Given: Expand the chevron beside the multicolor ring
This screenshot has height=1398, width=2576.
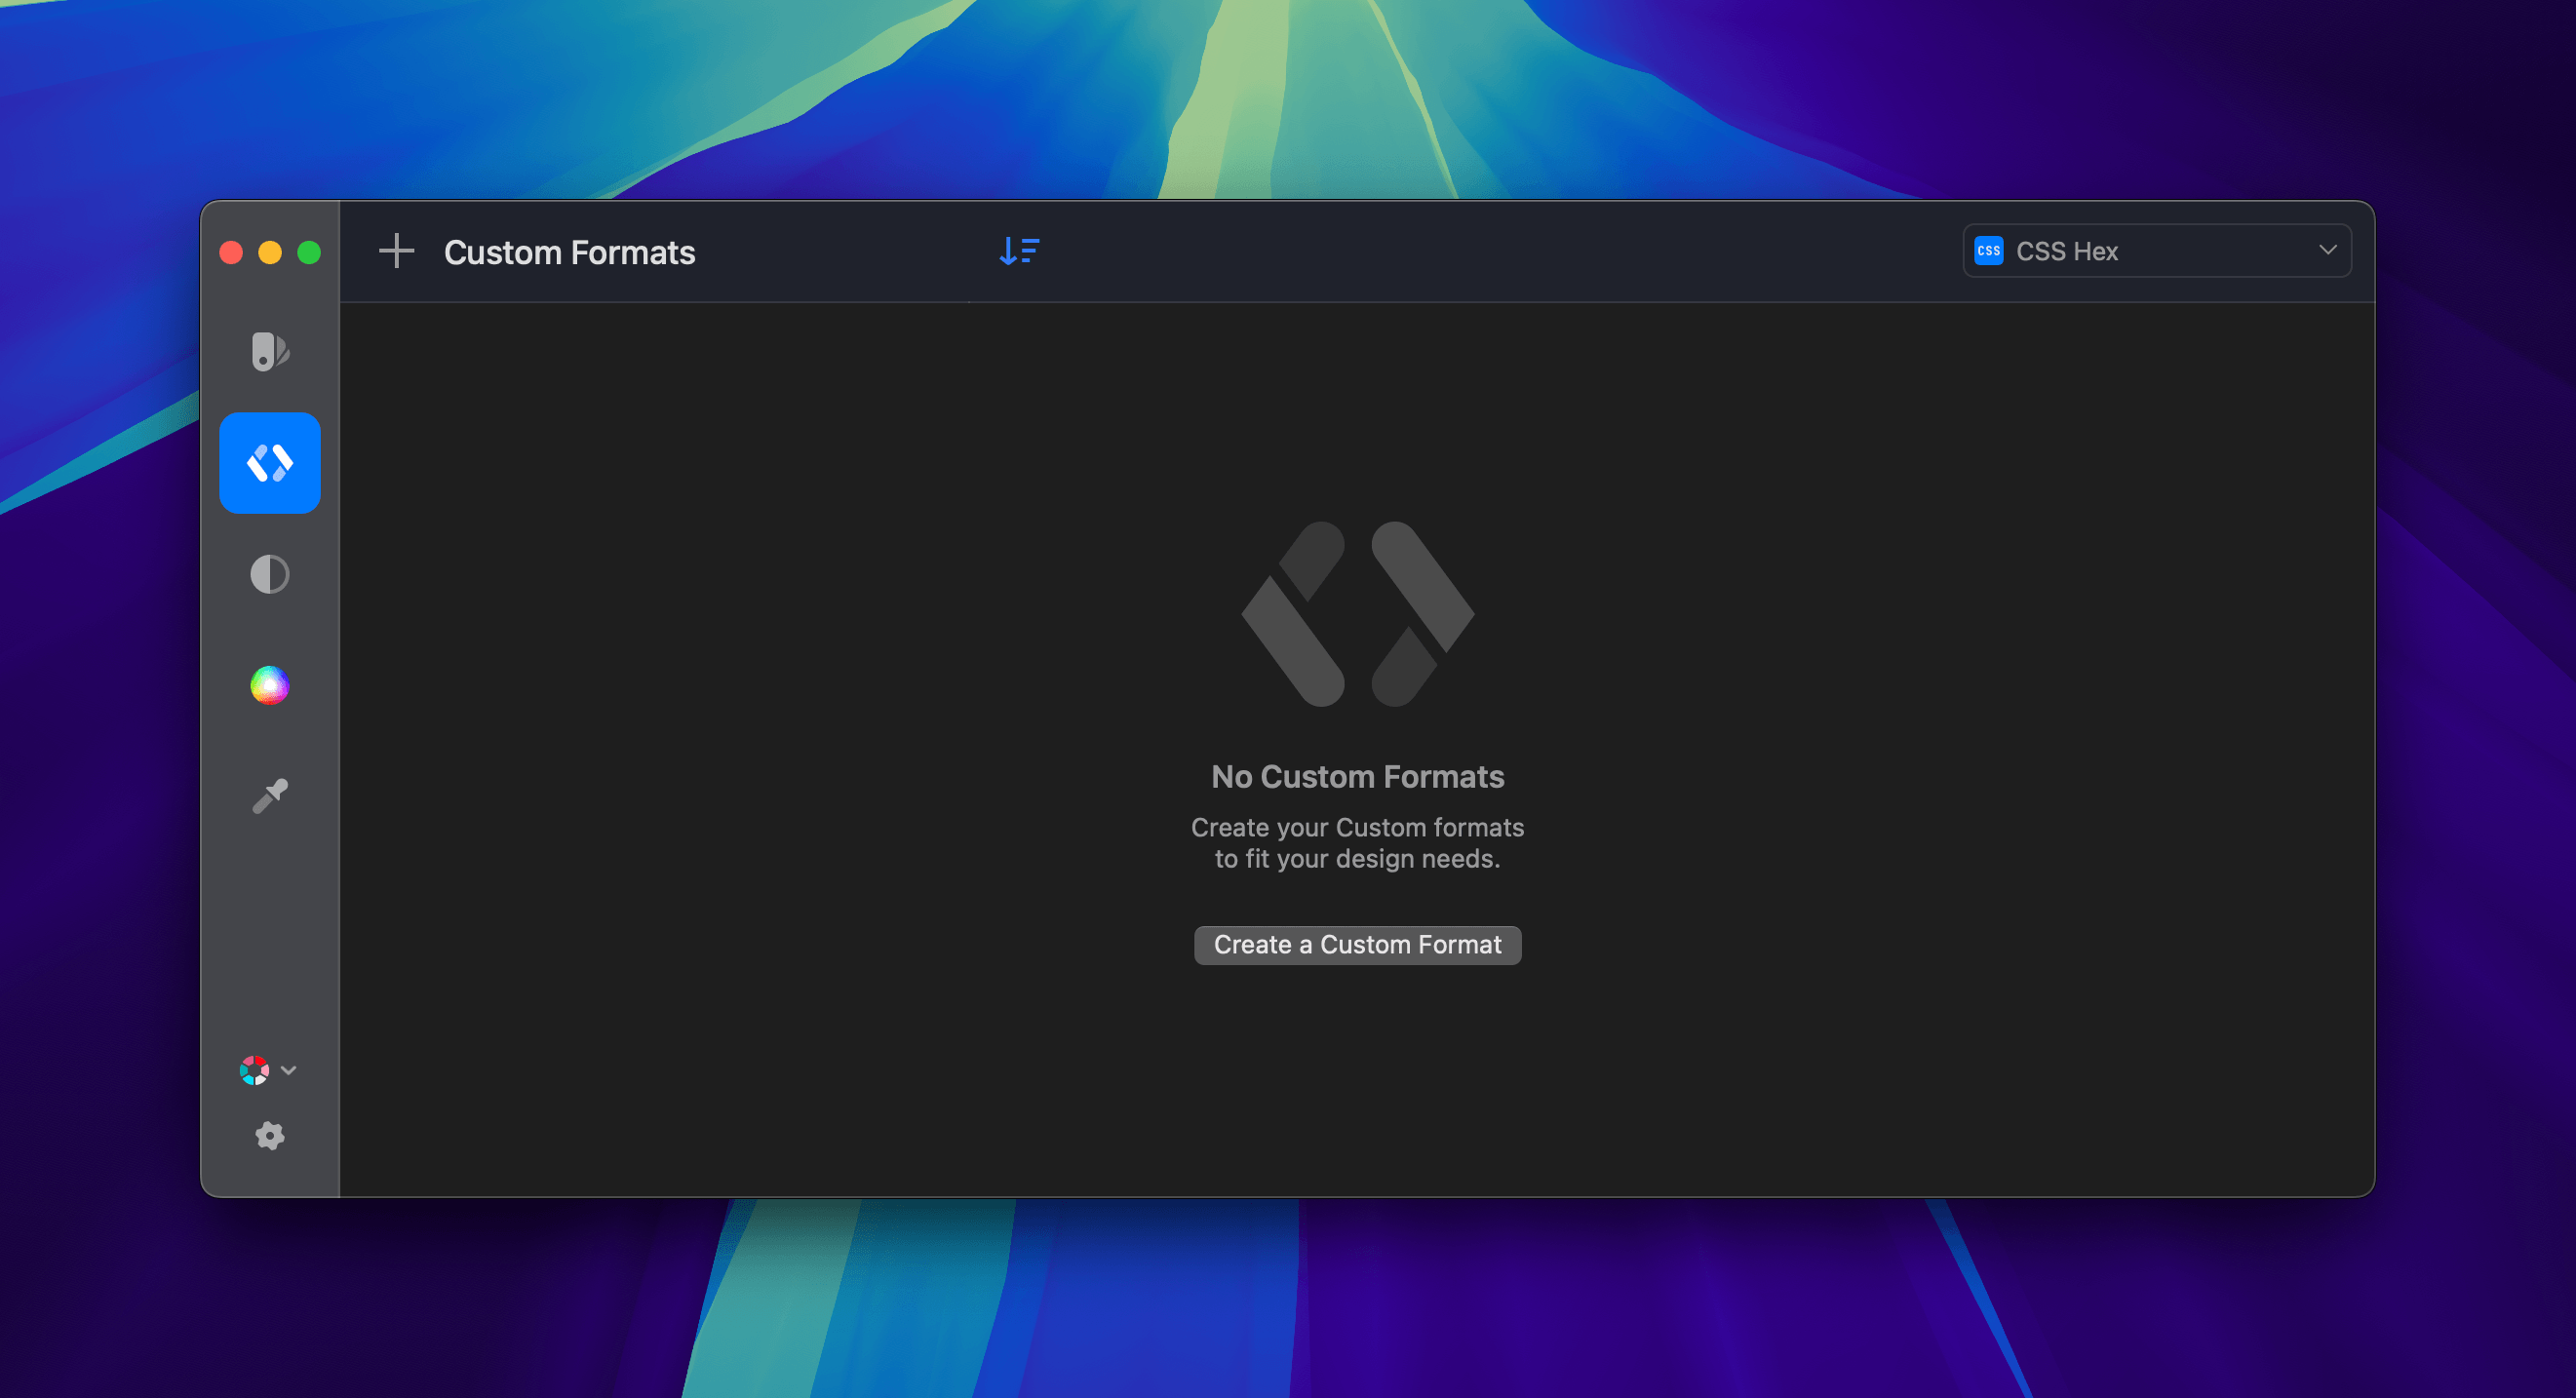Looking at the screenshot, I should (289, 1070).
